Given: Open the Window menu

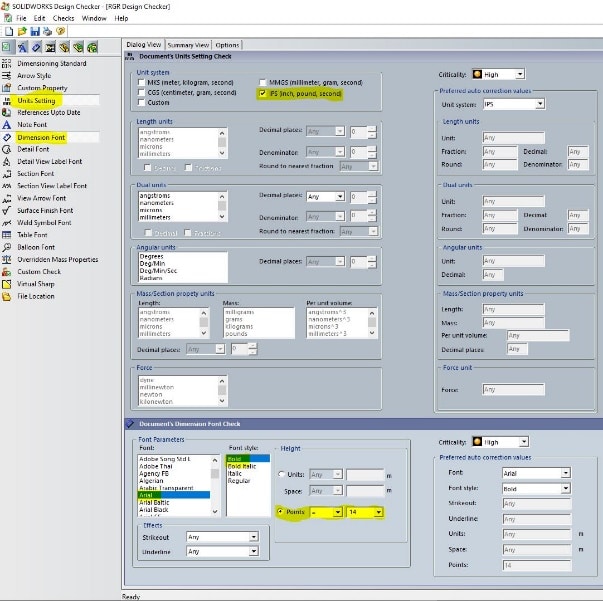Looking at the screenshot, I should click(x=94, y=18).
